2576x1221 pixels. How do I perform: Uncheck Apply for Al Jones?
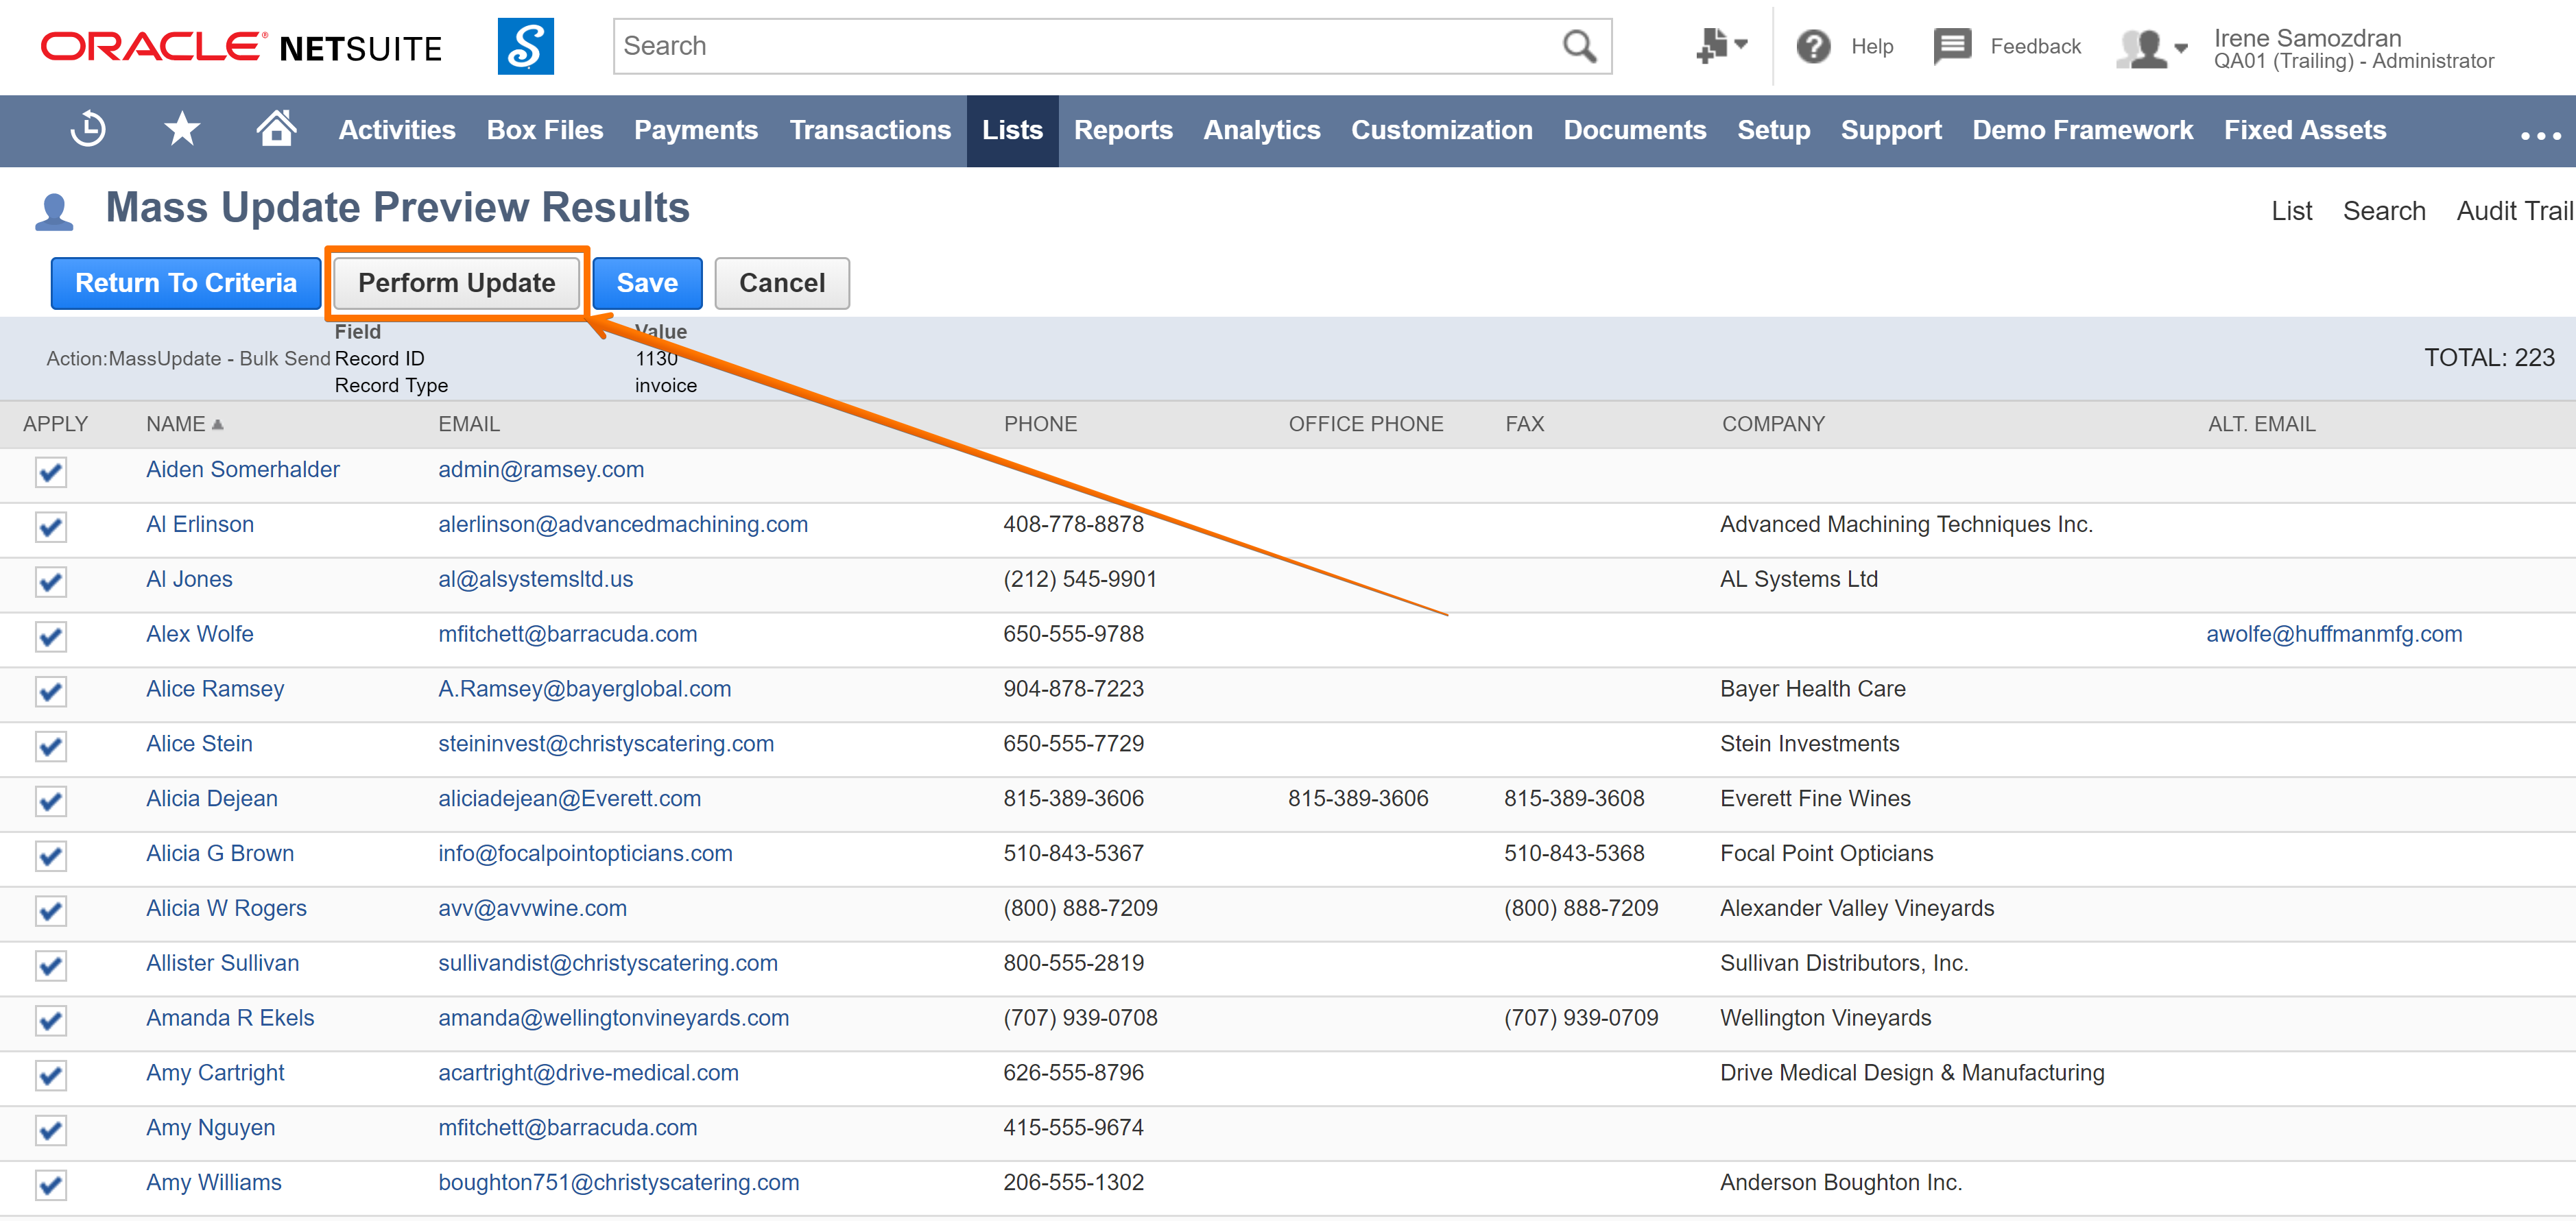pos(51,582)
